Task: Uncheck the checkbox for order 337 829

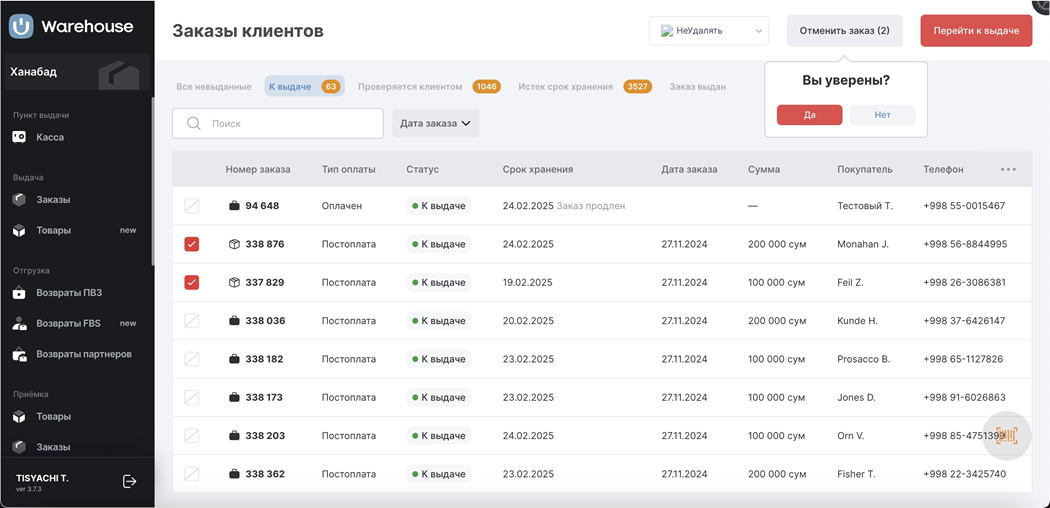Action: pos(192,282)
